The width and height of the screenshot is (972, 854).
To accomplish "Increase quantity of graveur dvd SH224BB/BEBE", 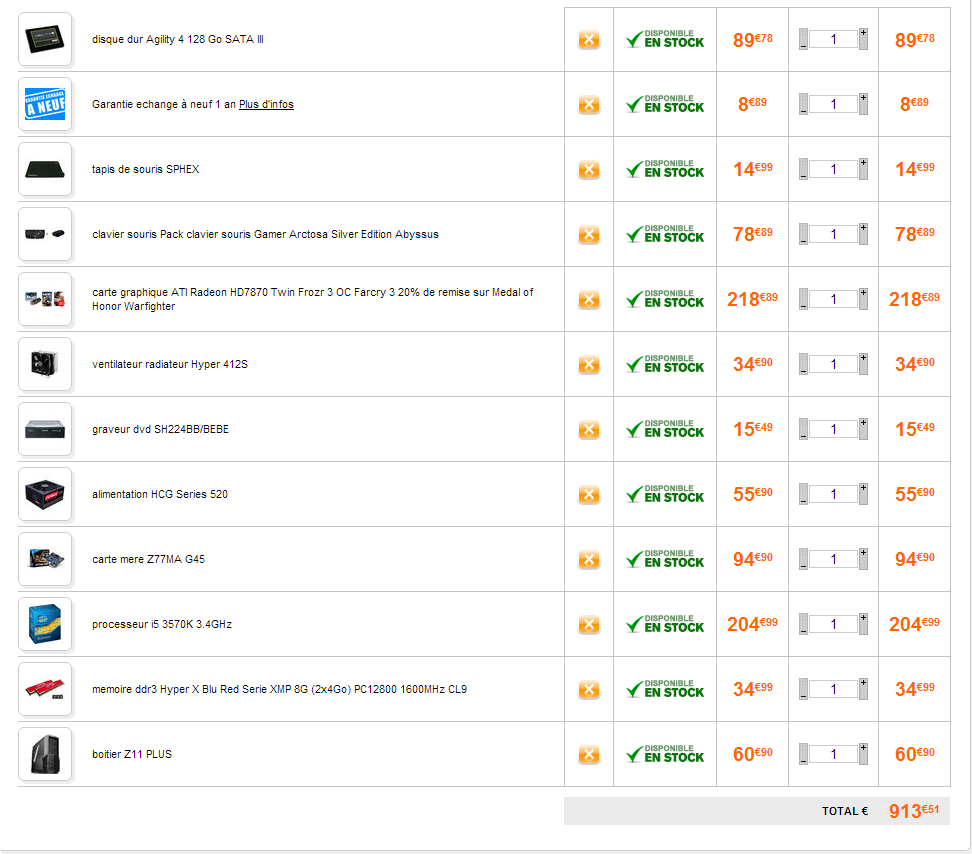I will 863,429.
